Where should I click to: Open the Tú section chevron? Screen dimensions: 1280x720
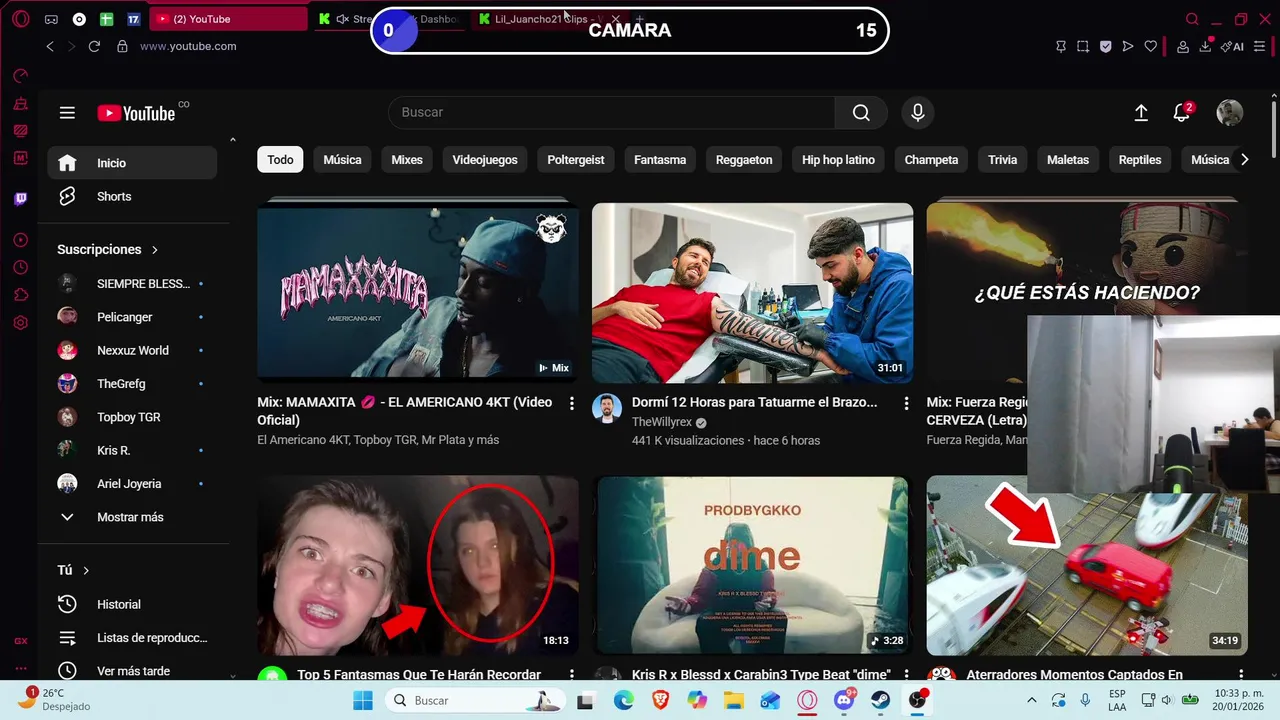point(86,570)
